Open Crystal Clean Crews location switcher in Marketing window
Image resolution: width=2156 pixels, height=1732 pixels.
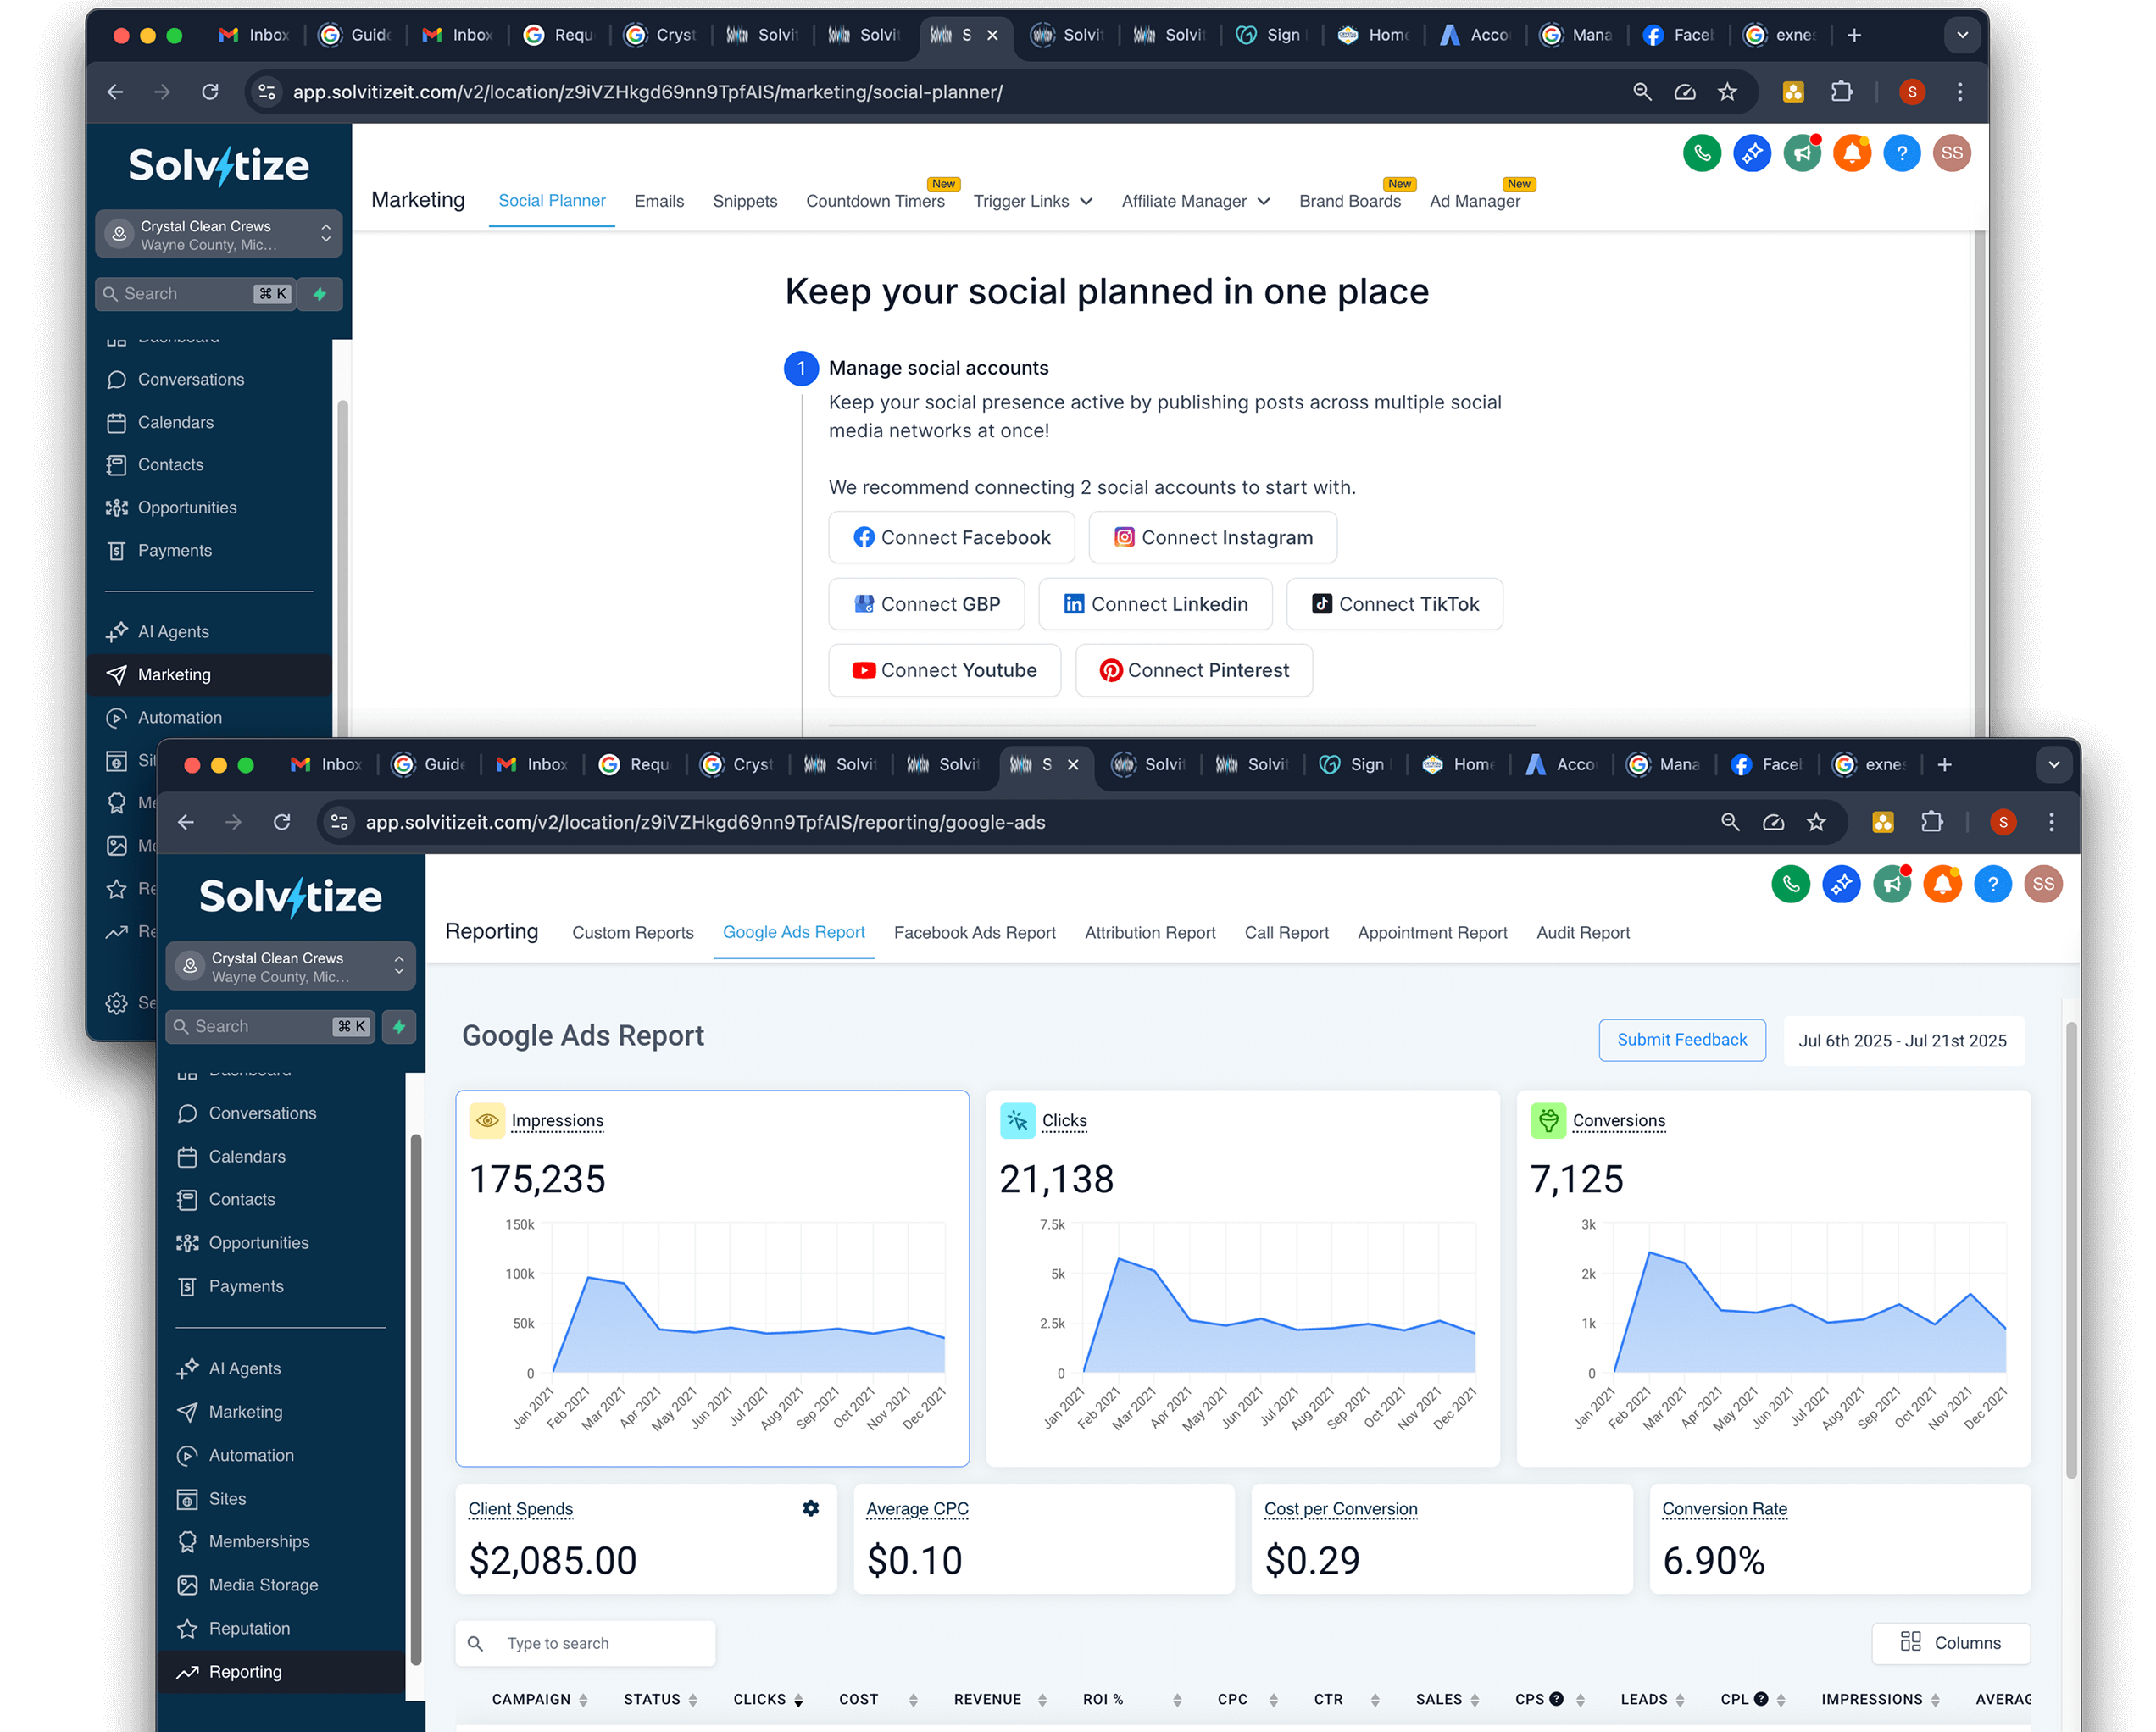[219, 235]
